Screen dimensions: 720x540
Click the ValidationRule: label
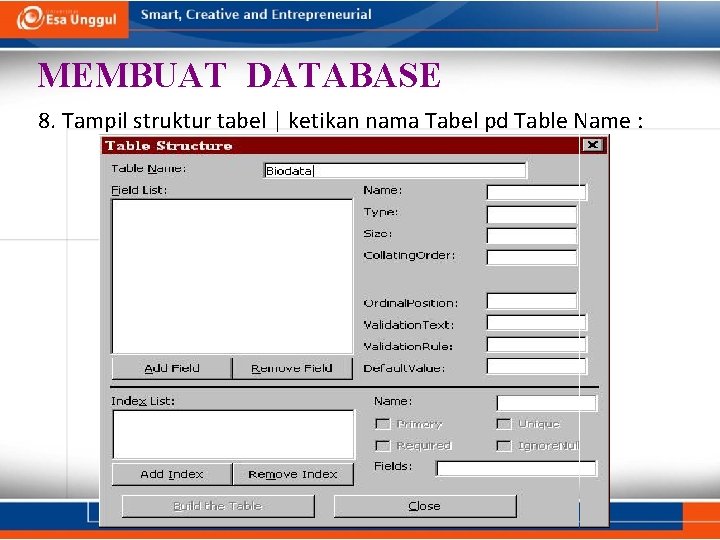tap(408, 346)
